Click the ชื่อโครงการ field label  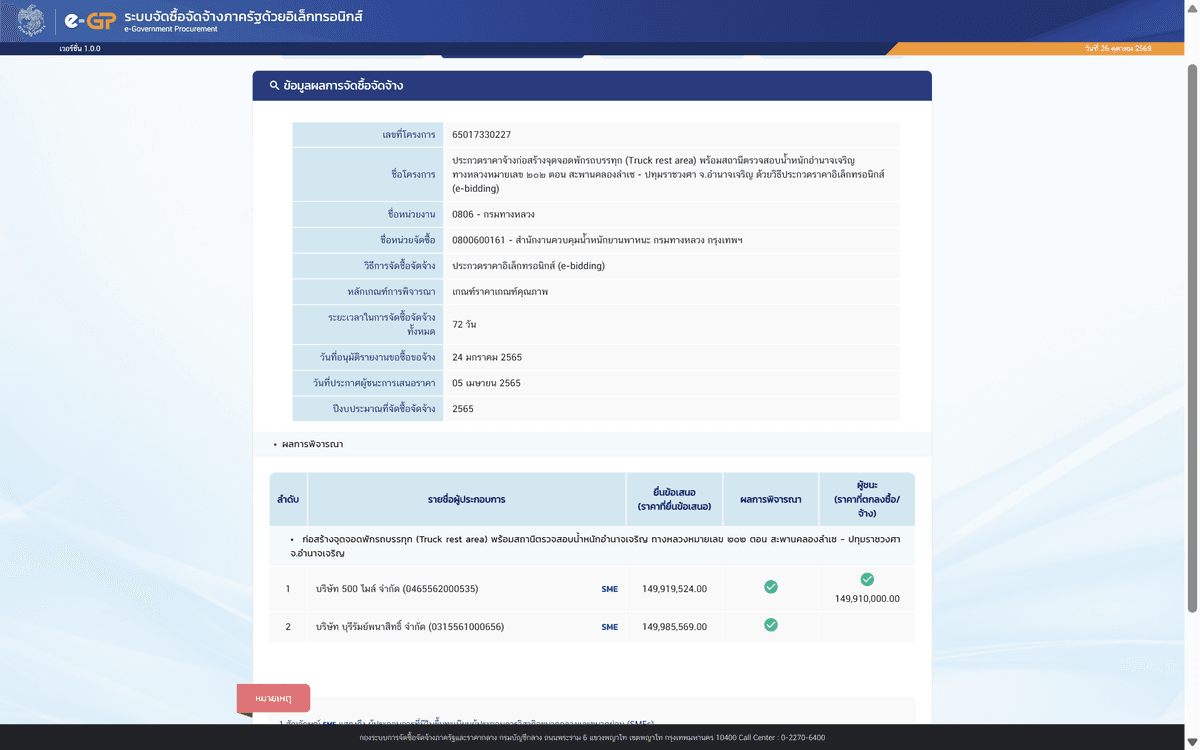(x=413, y=174)
